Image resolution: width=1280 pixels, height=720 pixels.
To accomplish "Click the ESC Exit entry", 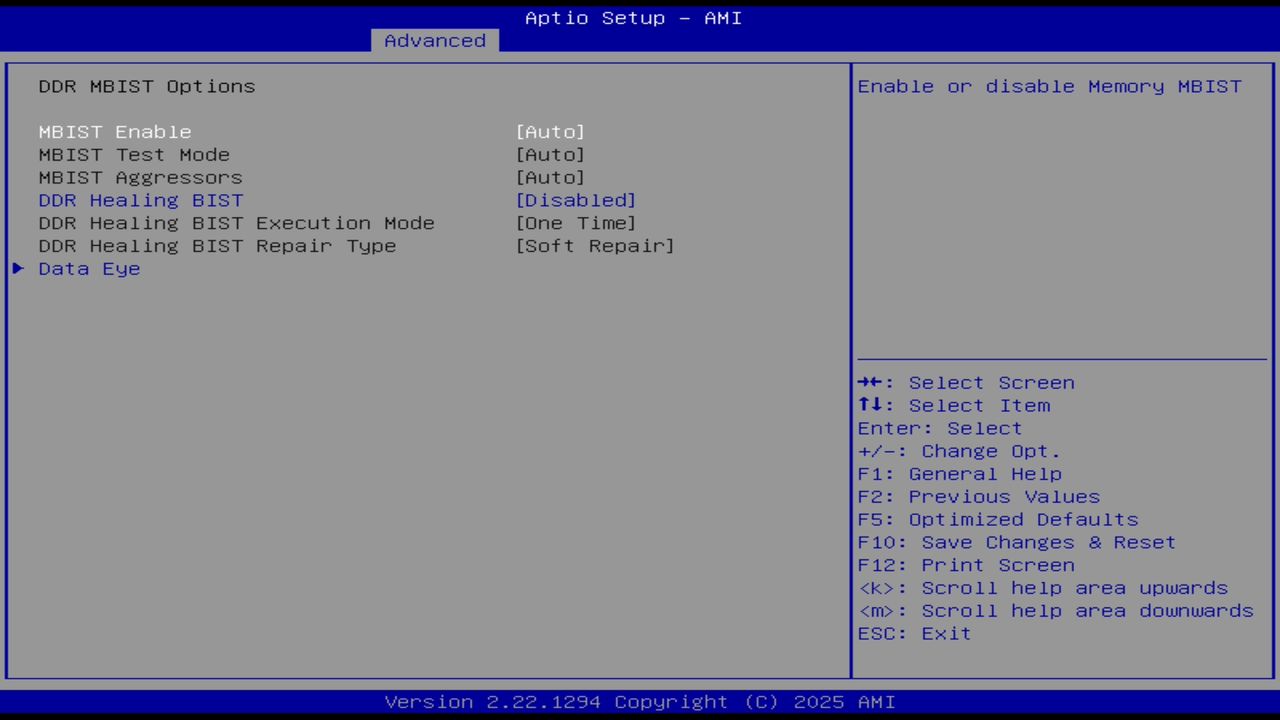I will tap(913, 633).
